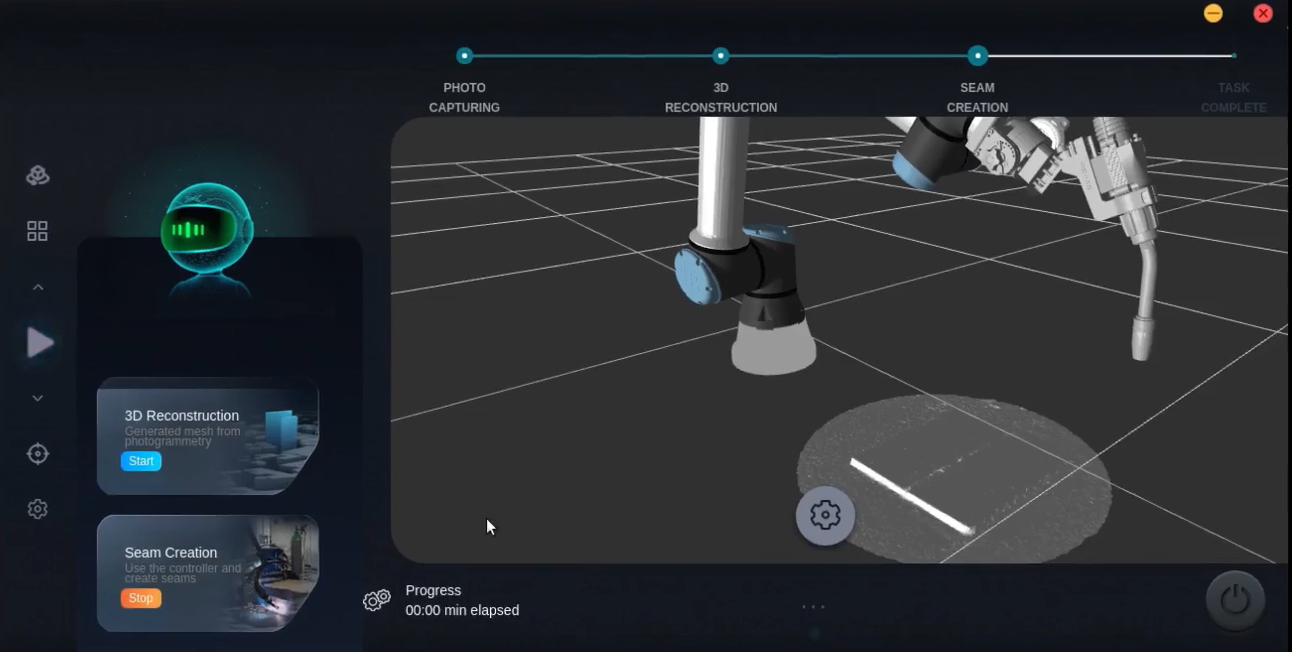Screen dimensions: 1292x652
Task: Click the 3D Reconstruction node on the progress bar
Action: (721, 57)
